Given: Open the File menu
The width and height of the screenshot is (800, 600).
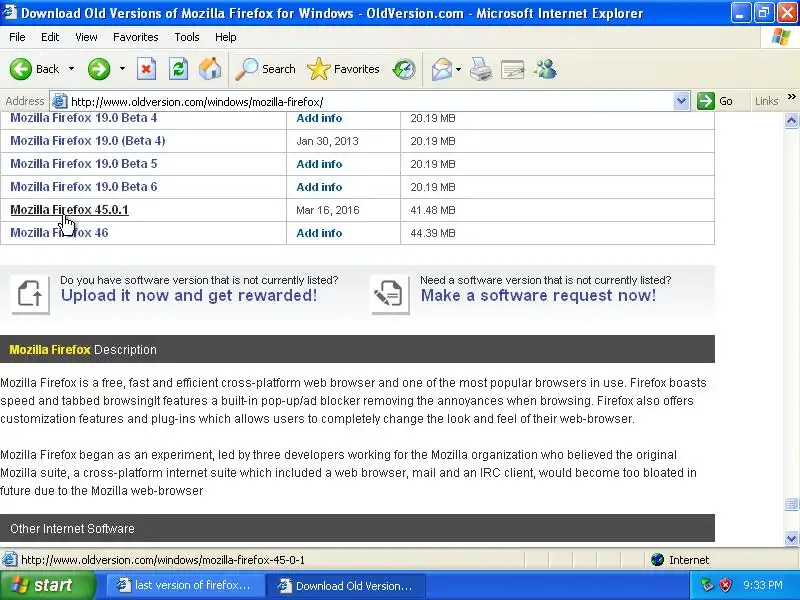Looking at the screenshot, I should tap(17, 37).
